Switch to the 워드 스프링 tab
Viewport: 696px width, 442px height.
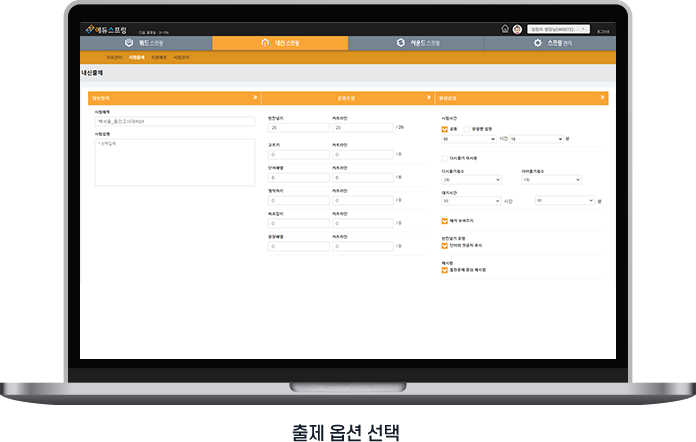point(146,43)
